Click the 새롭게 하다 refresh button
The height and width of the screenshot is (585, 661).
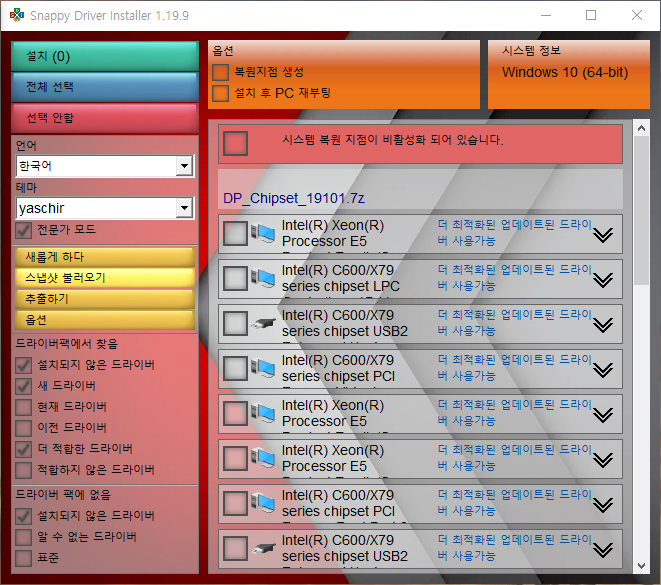[x=105, y=257]
